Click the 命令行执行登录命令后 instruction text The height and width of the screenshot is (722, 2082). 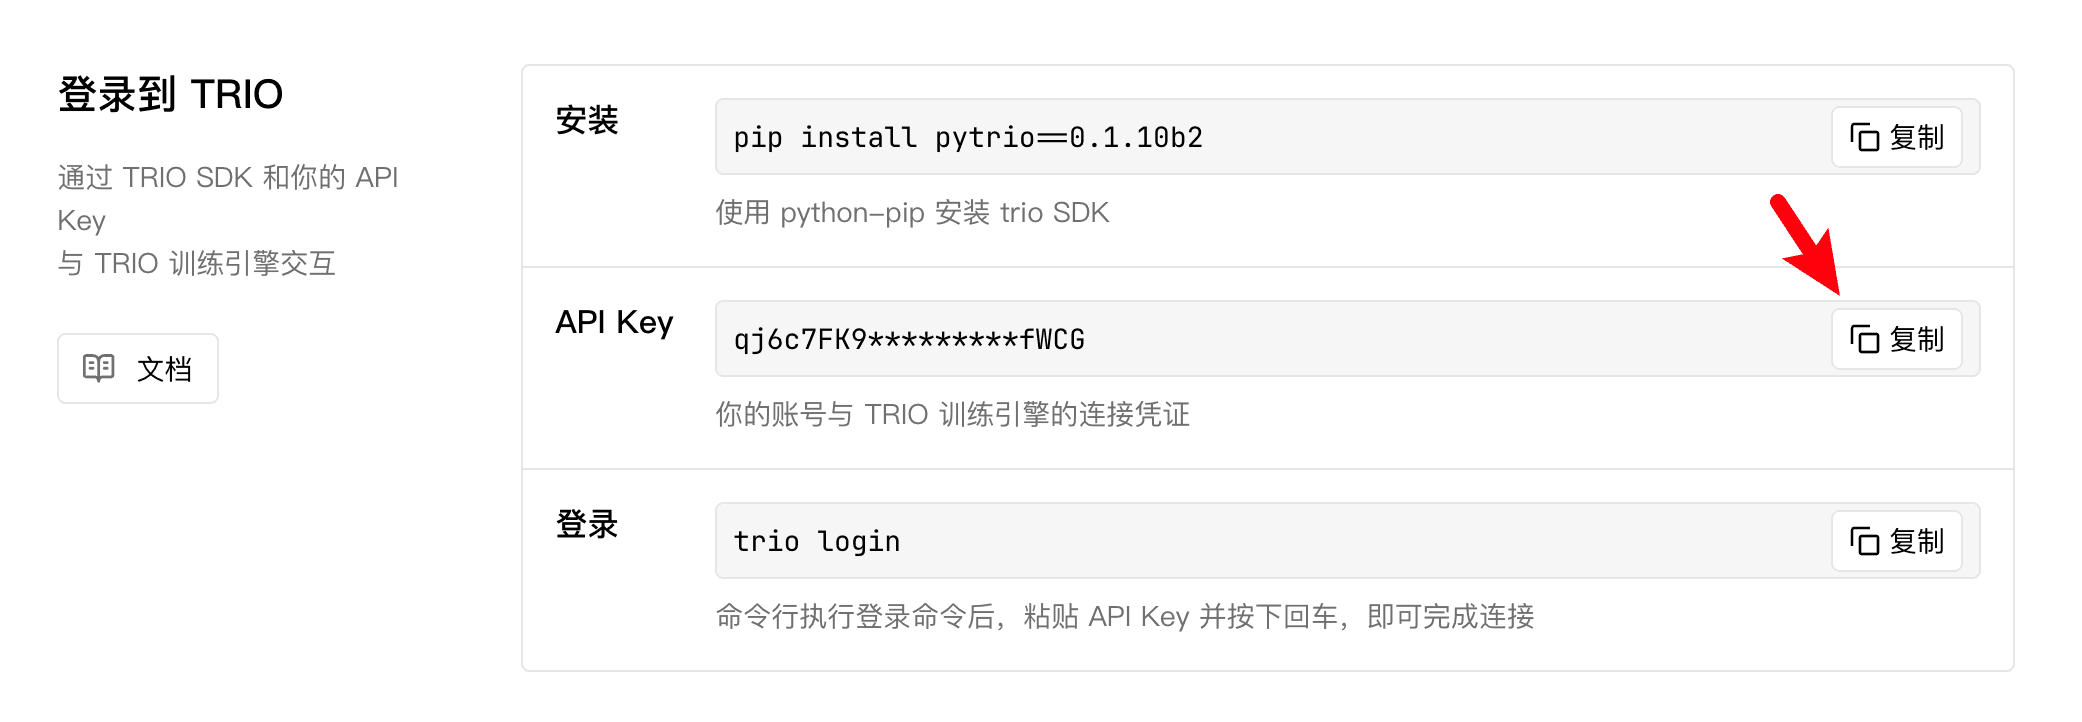point(1124,616)
